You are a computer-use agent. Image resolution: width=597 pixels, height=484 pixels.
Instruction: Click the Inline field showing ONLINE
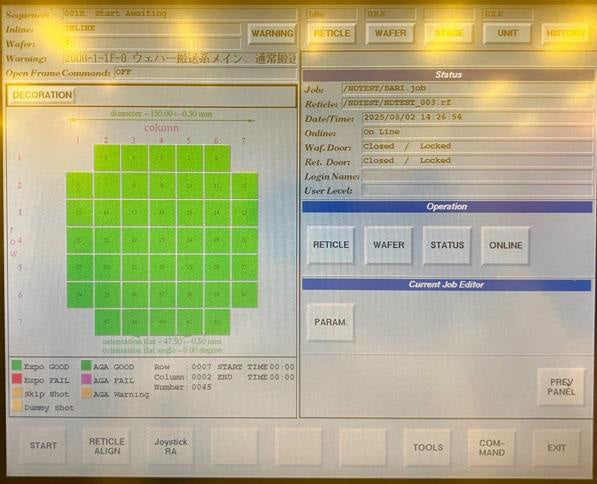[x=152, y=29]
